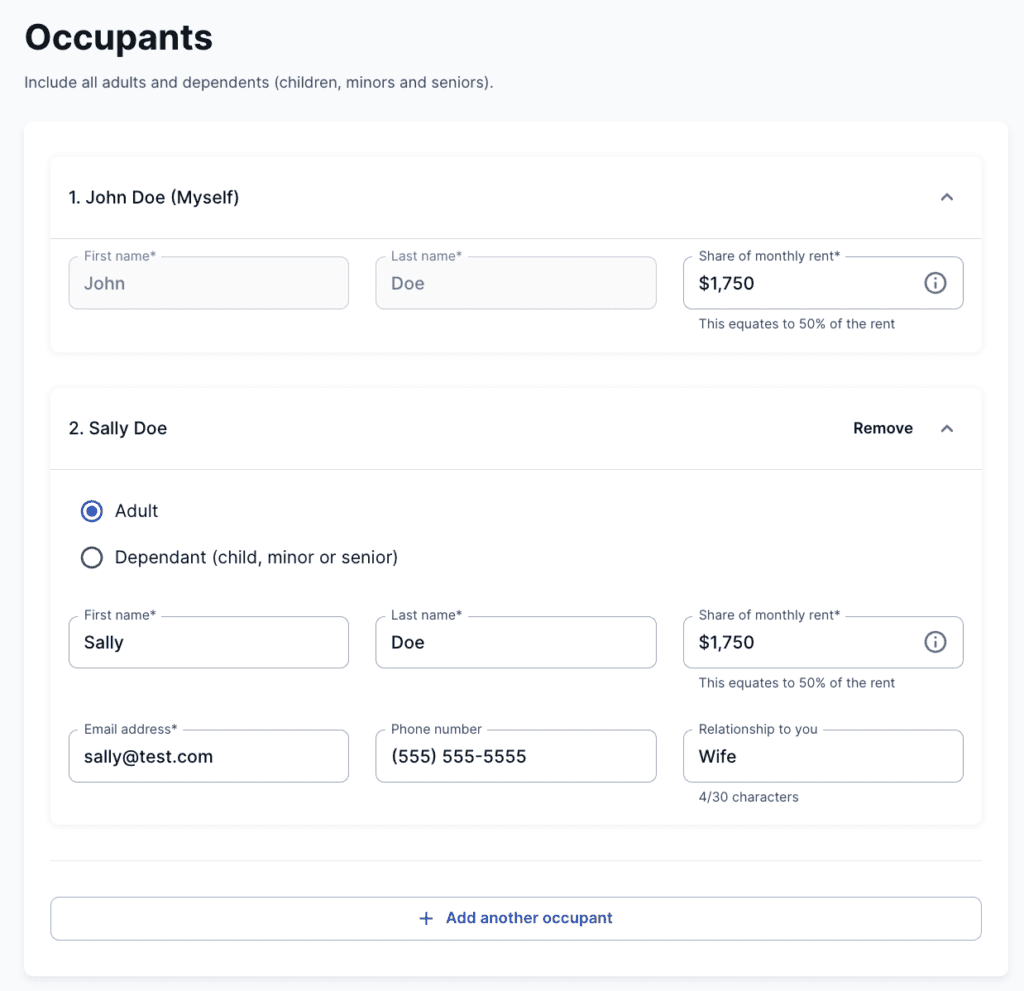Click info icon in Sally's rent share field

tap(935, 642)
